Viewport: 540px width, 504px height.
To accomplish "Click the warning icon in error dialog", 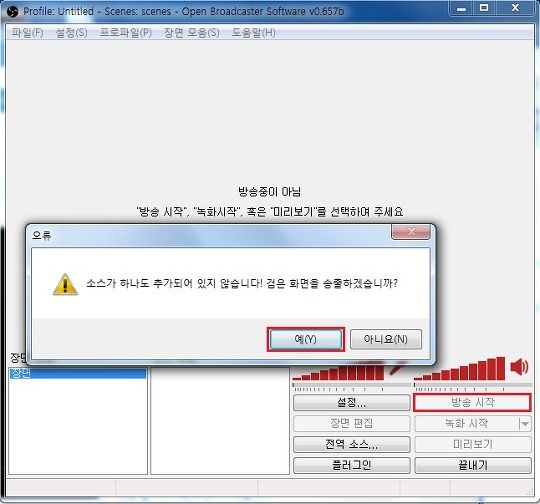I will 65,284.
